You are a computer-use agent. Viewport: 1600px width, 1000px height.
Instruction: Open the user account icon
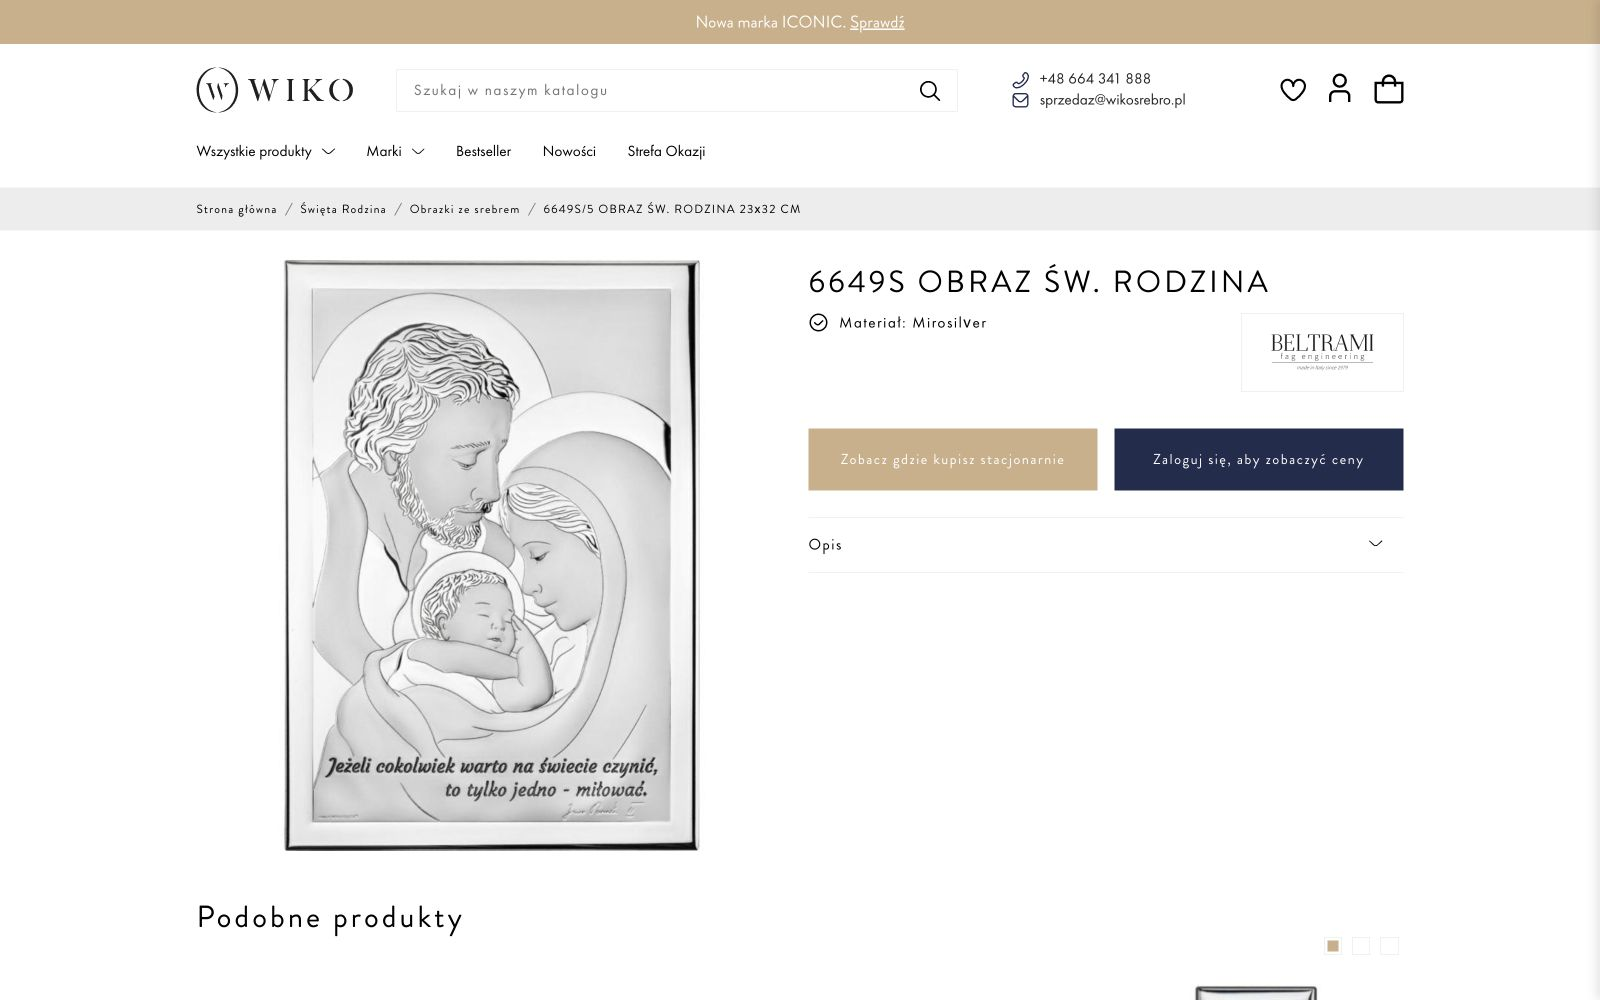click(x=1339, y=88)
